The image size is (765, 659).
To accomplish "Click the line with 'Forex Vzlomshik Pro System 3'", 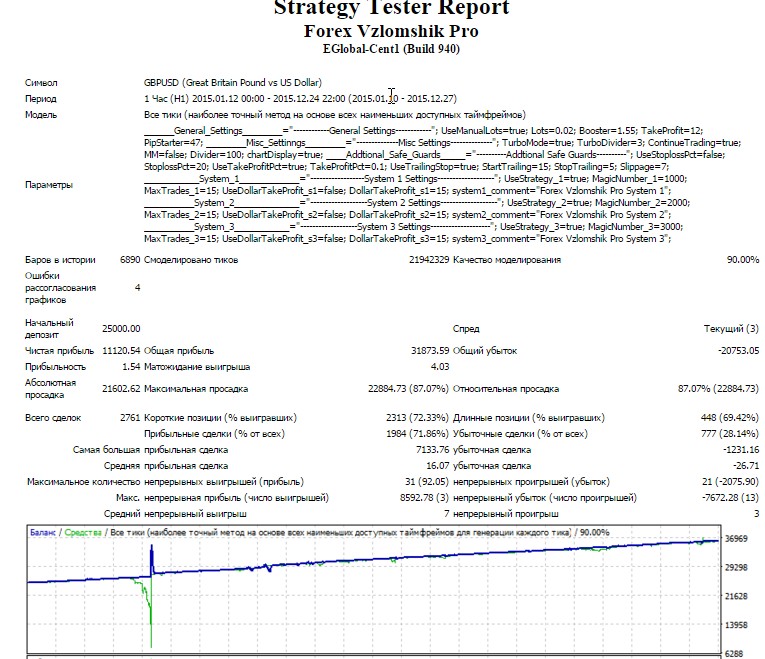I will [x=407, y=239].
